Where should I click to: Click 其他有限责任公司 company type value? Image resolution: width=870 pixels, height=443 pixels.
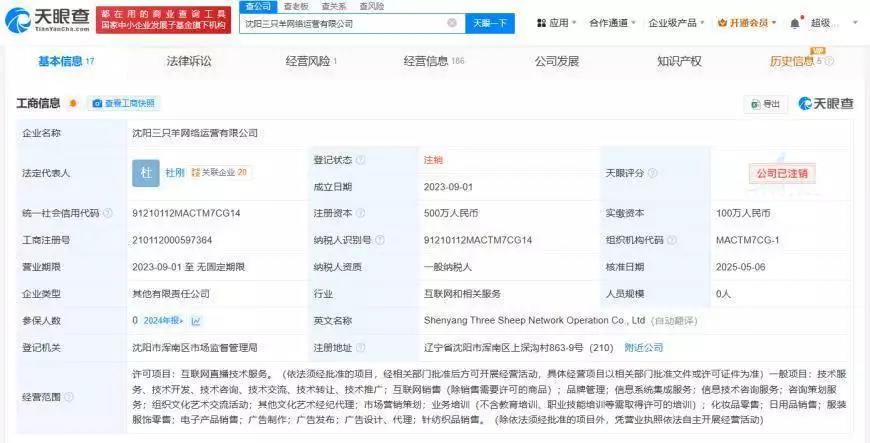(171, 294)
